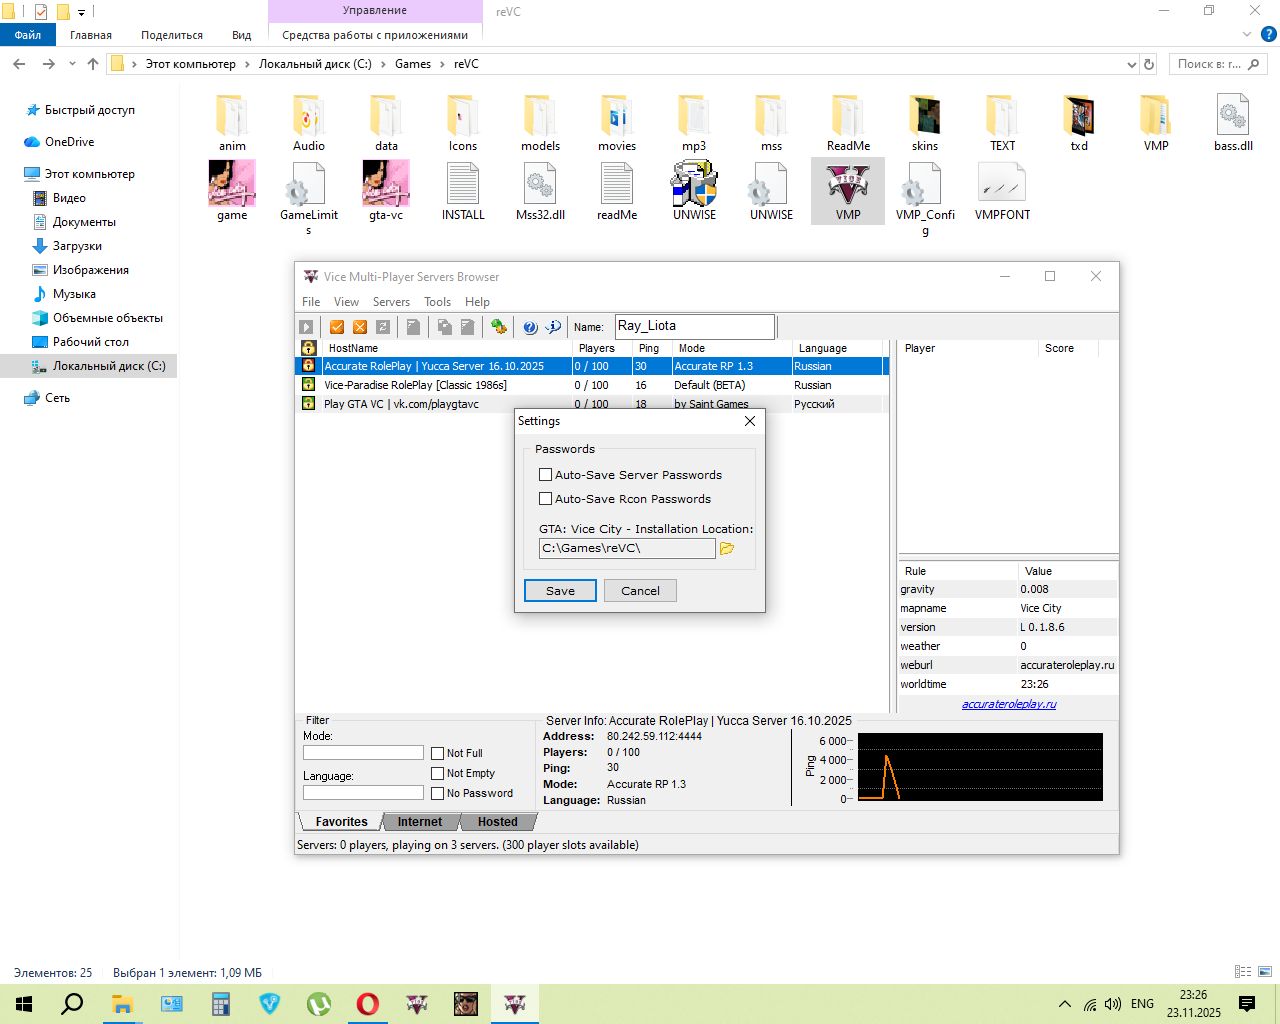Click the Installation Location path field
Screen dimensions: 1280x1024
tap(627, 548)
